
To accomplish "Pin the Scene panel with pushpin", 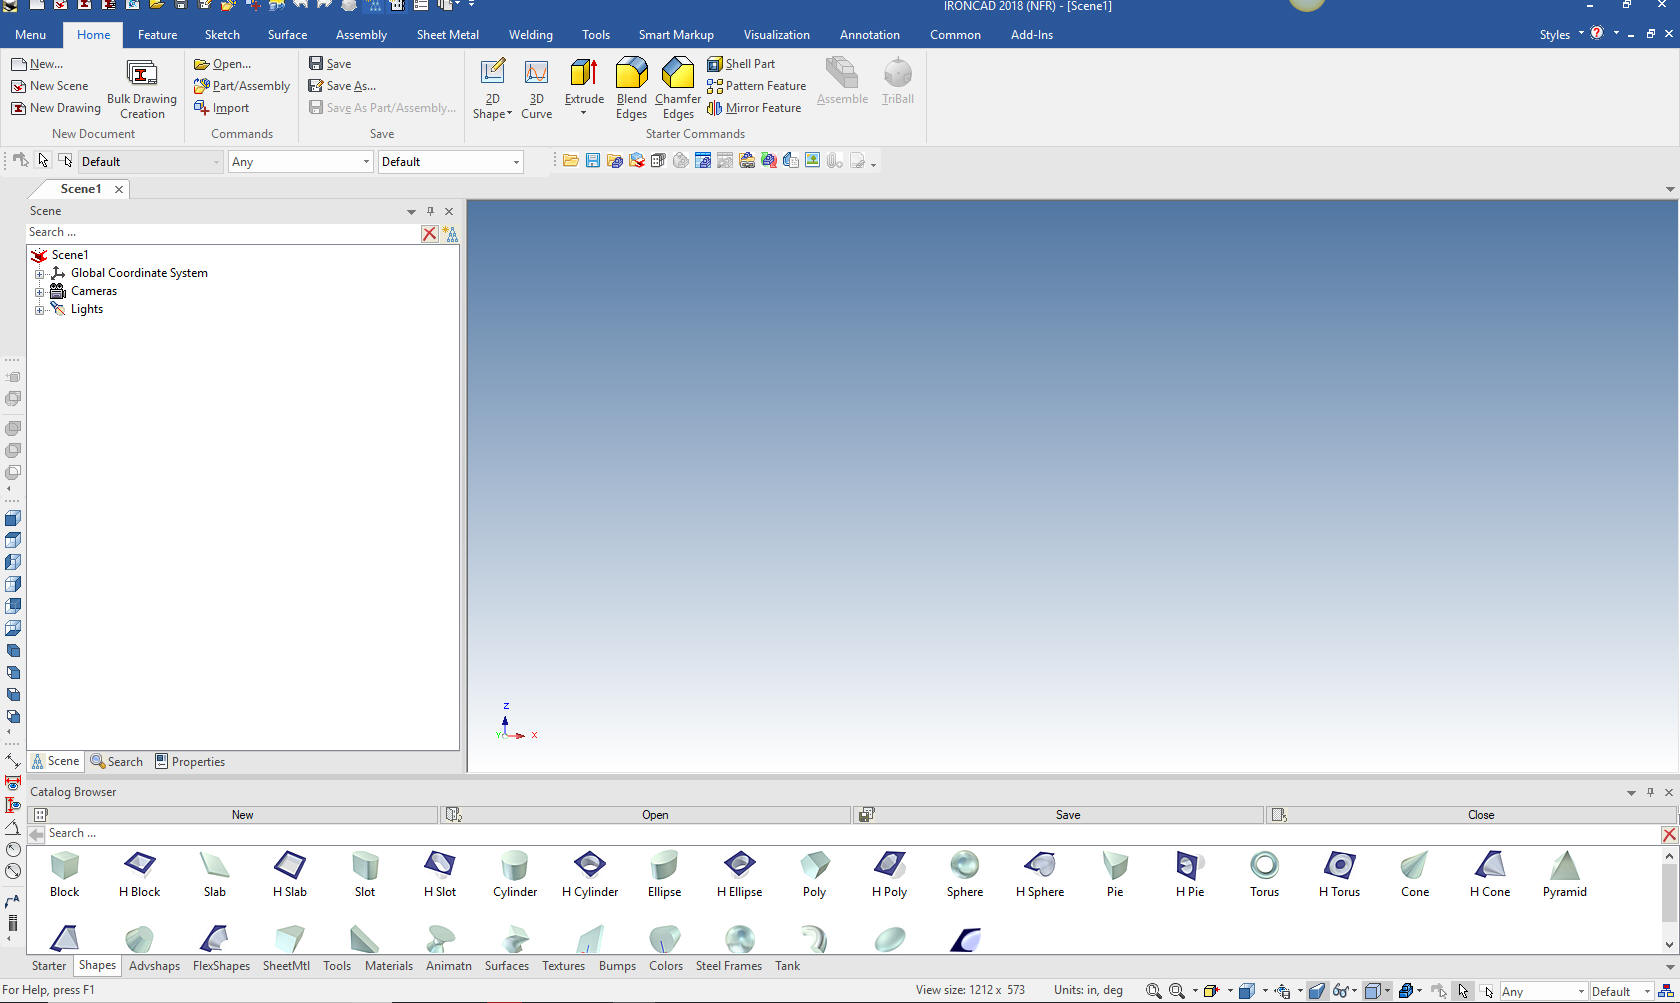I will click(430, 211).
